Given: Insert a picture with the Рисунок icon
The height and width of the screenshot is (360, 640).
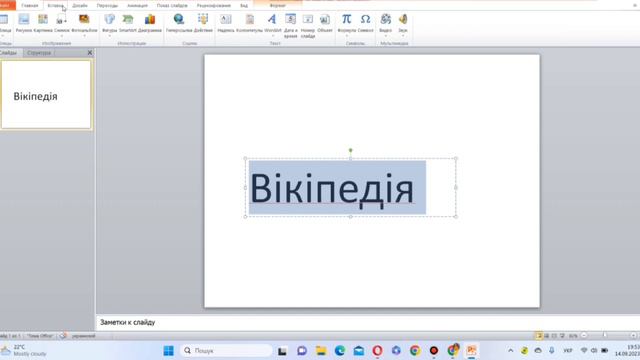Looking at the screenshot, I should tap(24, 23).
